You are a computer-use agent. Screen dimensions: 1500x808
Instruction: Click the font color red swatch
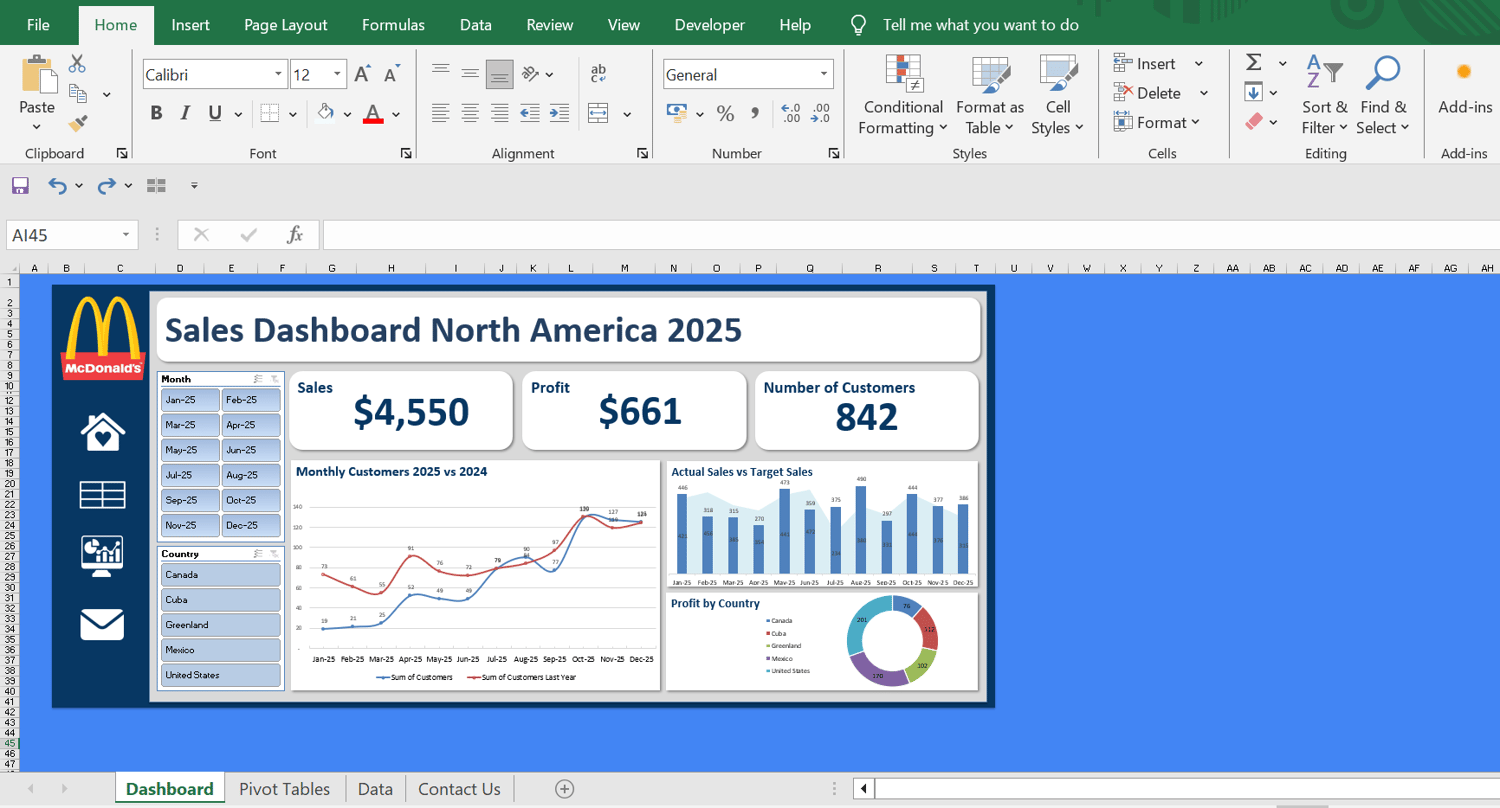[373, 113]
